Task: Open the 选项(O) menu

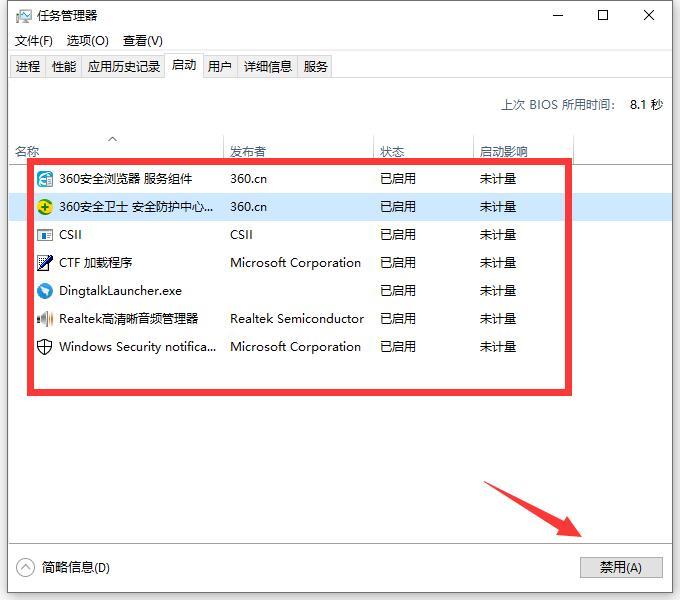Action: 88,41
